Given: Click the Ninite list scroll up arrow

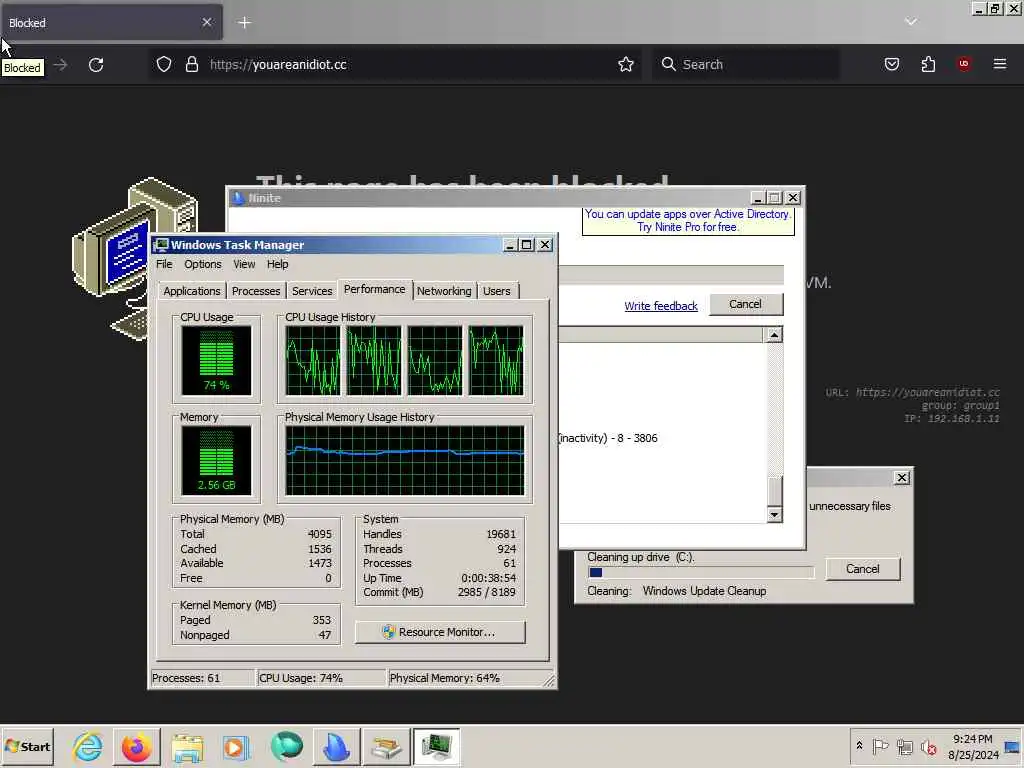Looking at the screenshot, I should click(774, 335).
